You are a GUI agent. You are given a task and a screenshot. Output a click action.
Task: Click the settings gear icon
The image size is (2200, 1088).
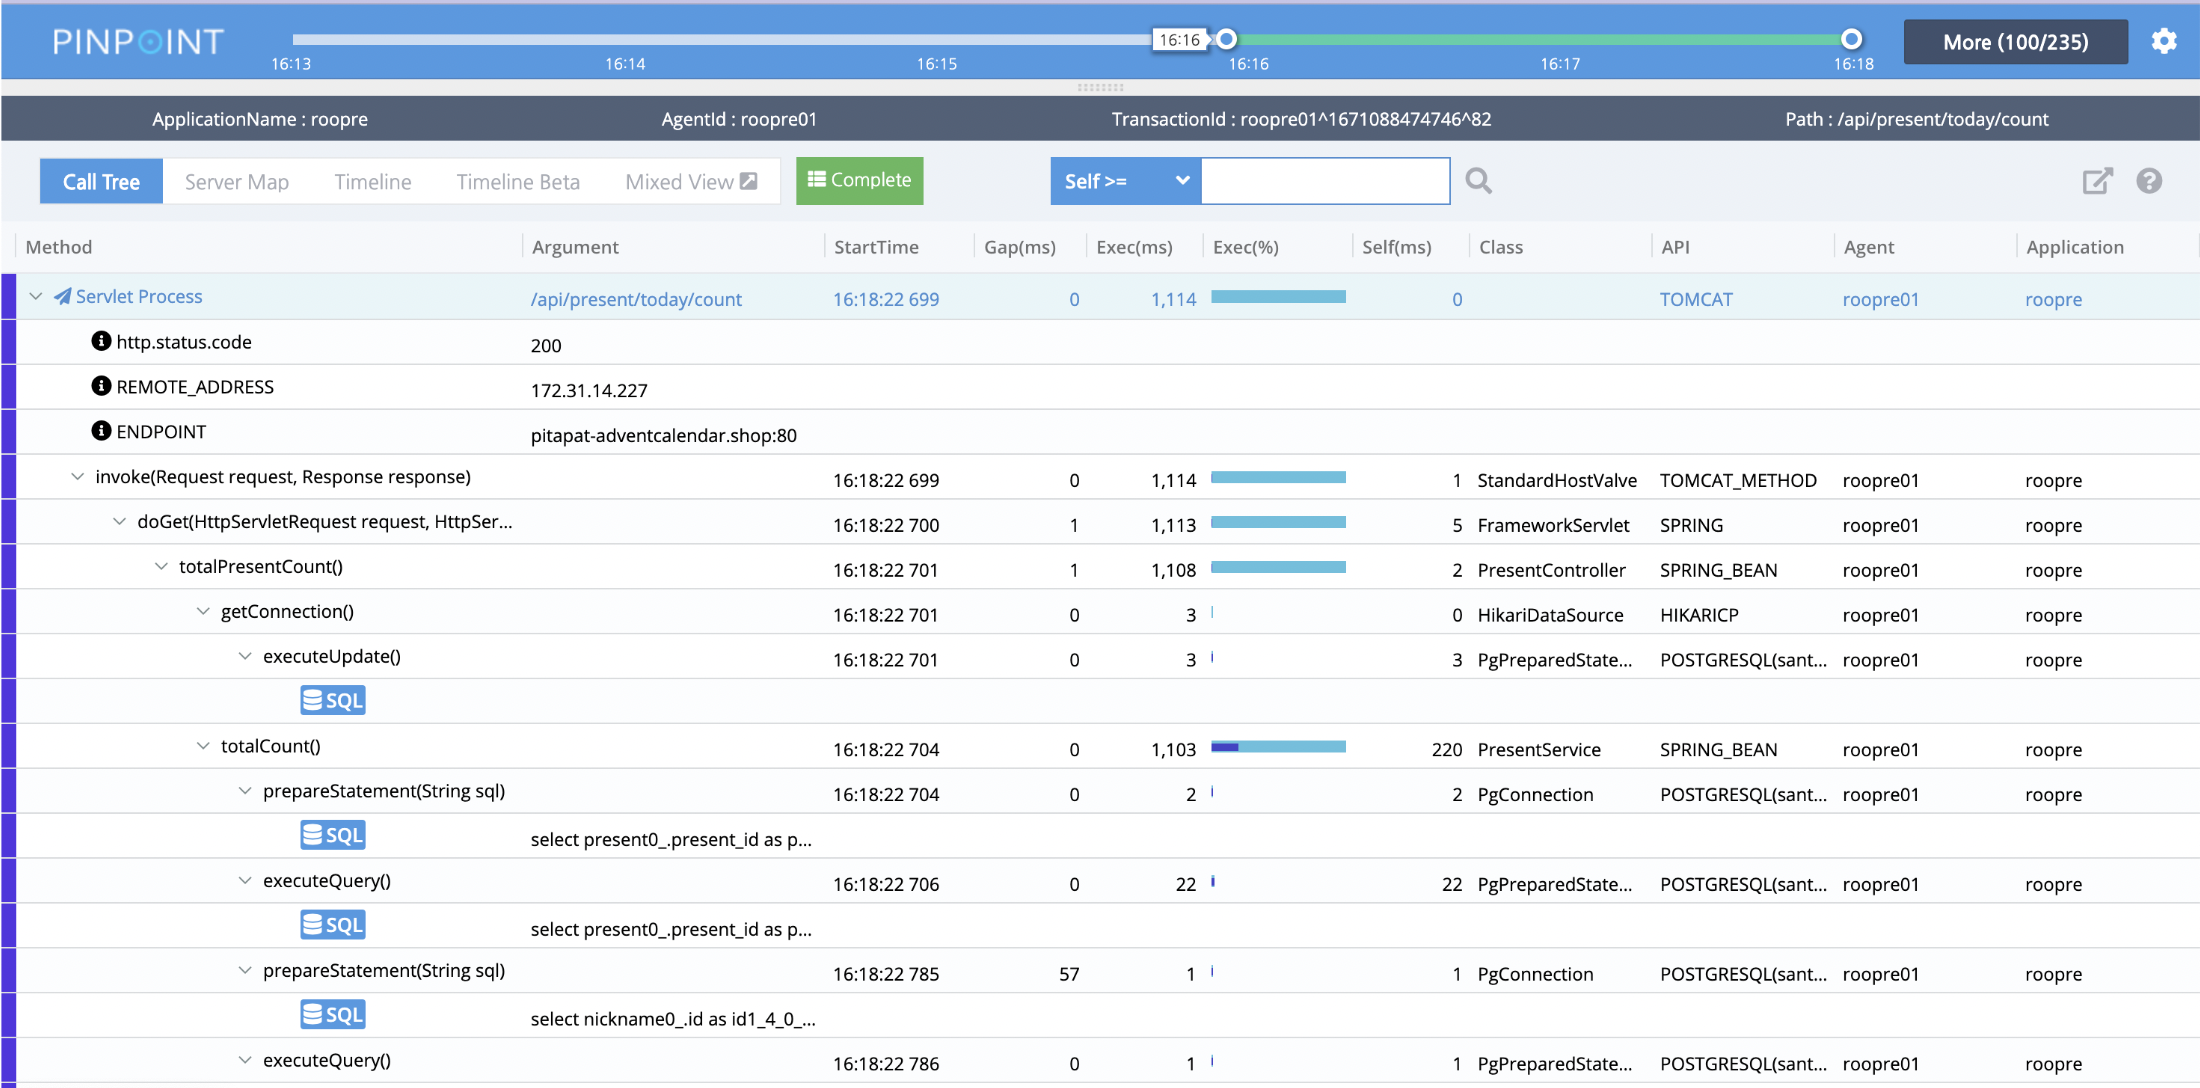coord(2164,41)
